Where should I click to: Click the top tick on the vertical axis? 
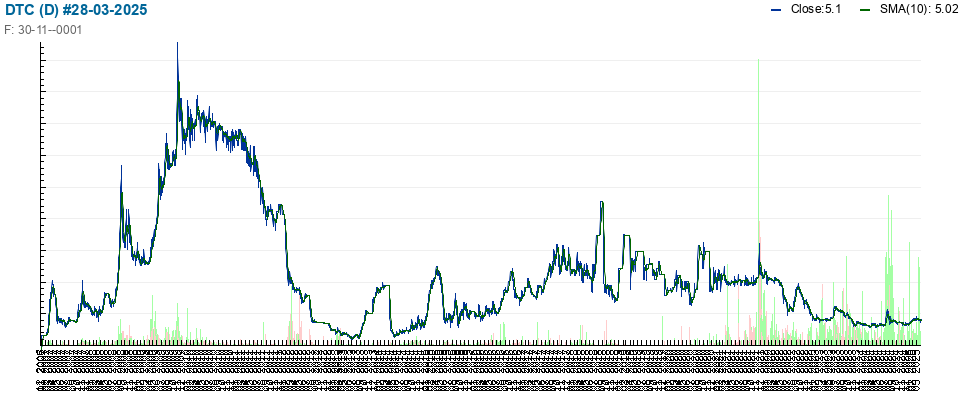(x=42, y=45)
